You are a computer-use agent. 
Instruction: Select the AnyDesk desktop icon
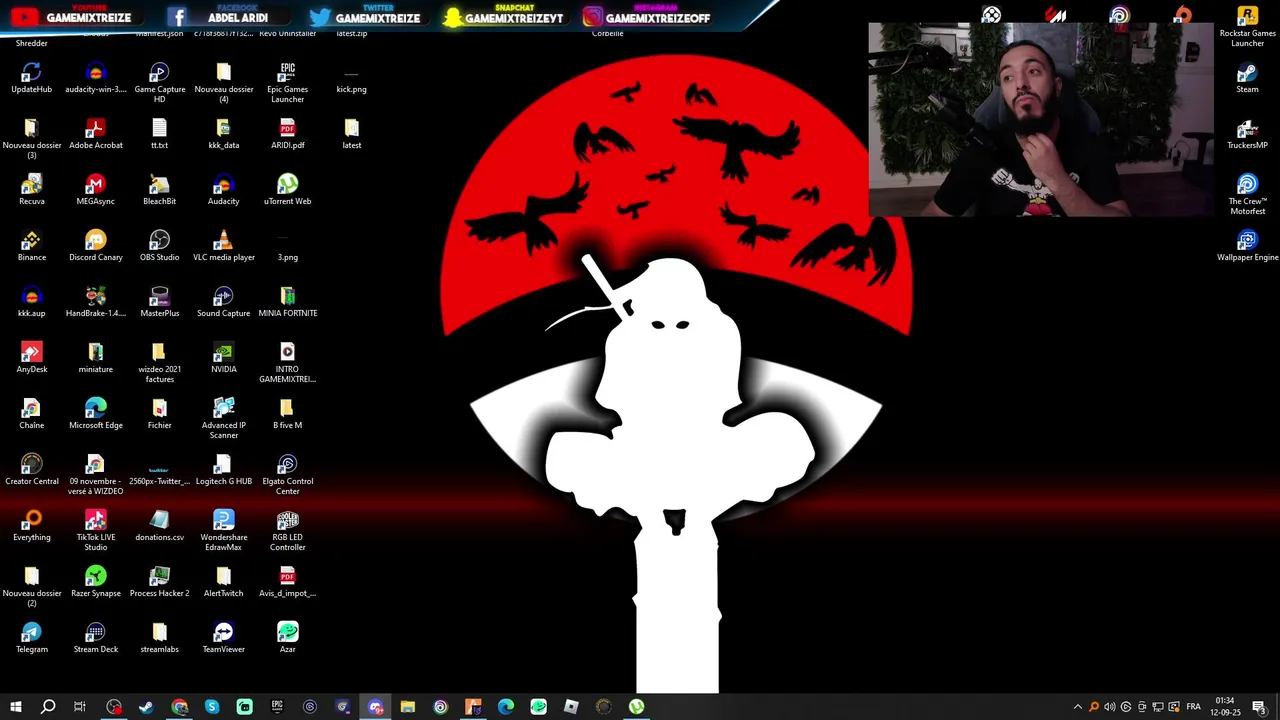tap(31, 358)
